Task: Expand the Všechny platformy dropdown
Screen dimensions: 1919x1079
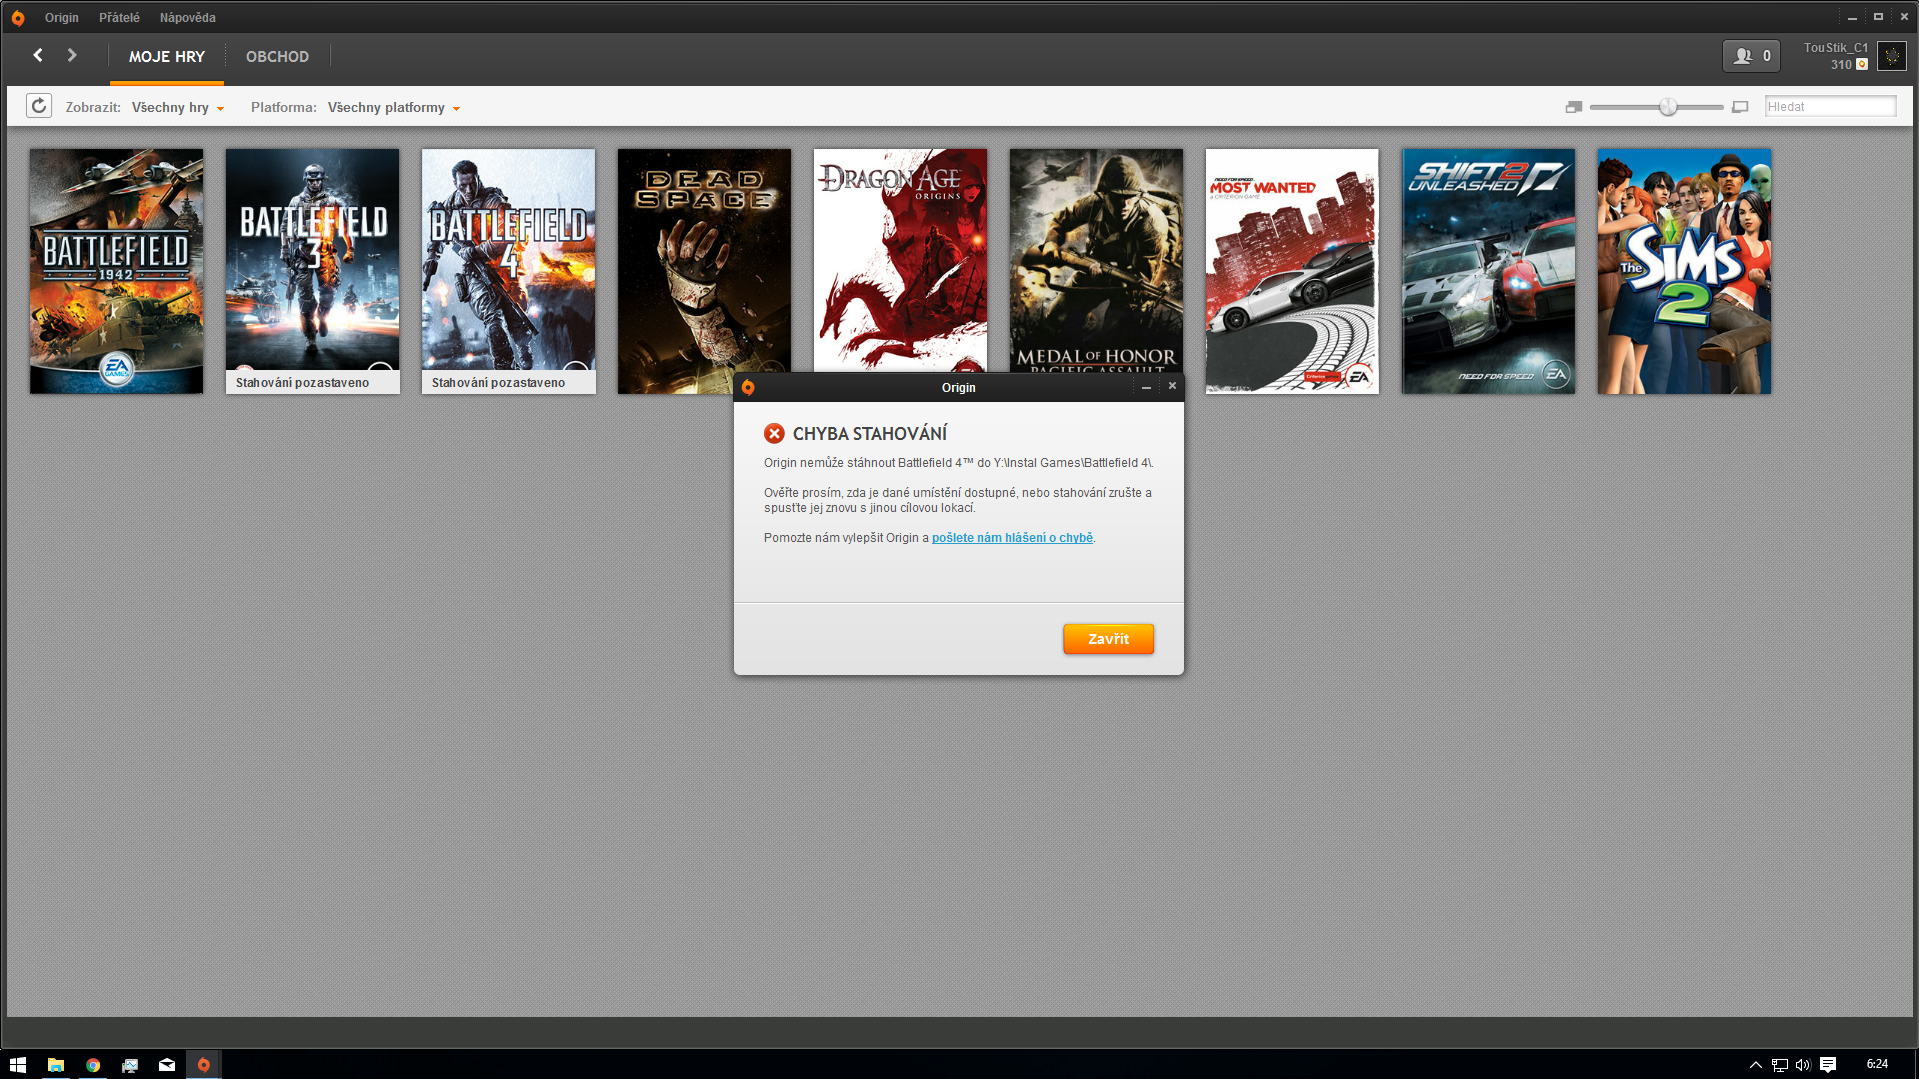Action: [394, 108]
